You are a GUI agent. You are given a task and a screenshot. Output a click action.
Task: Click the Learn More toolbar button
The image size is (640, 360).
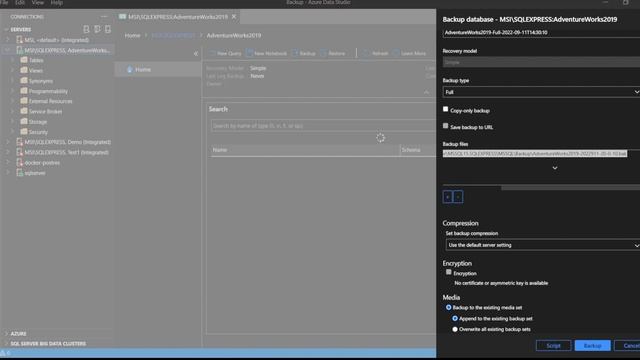tap(409, 53)
